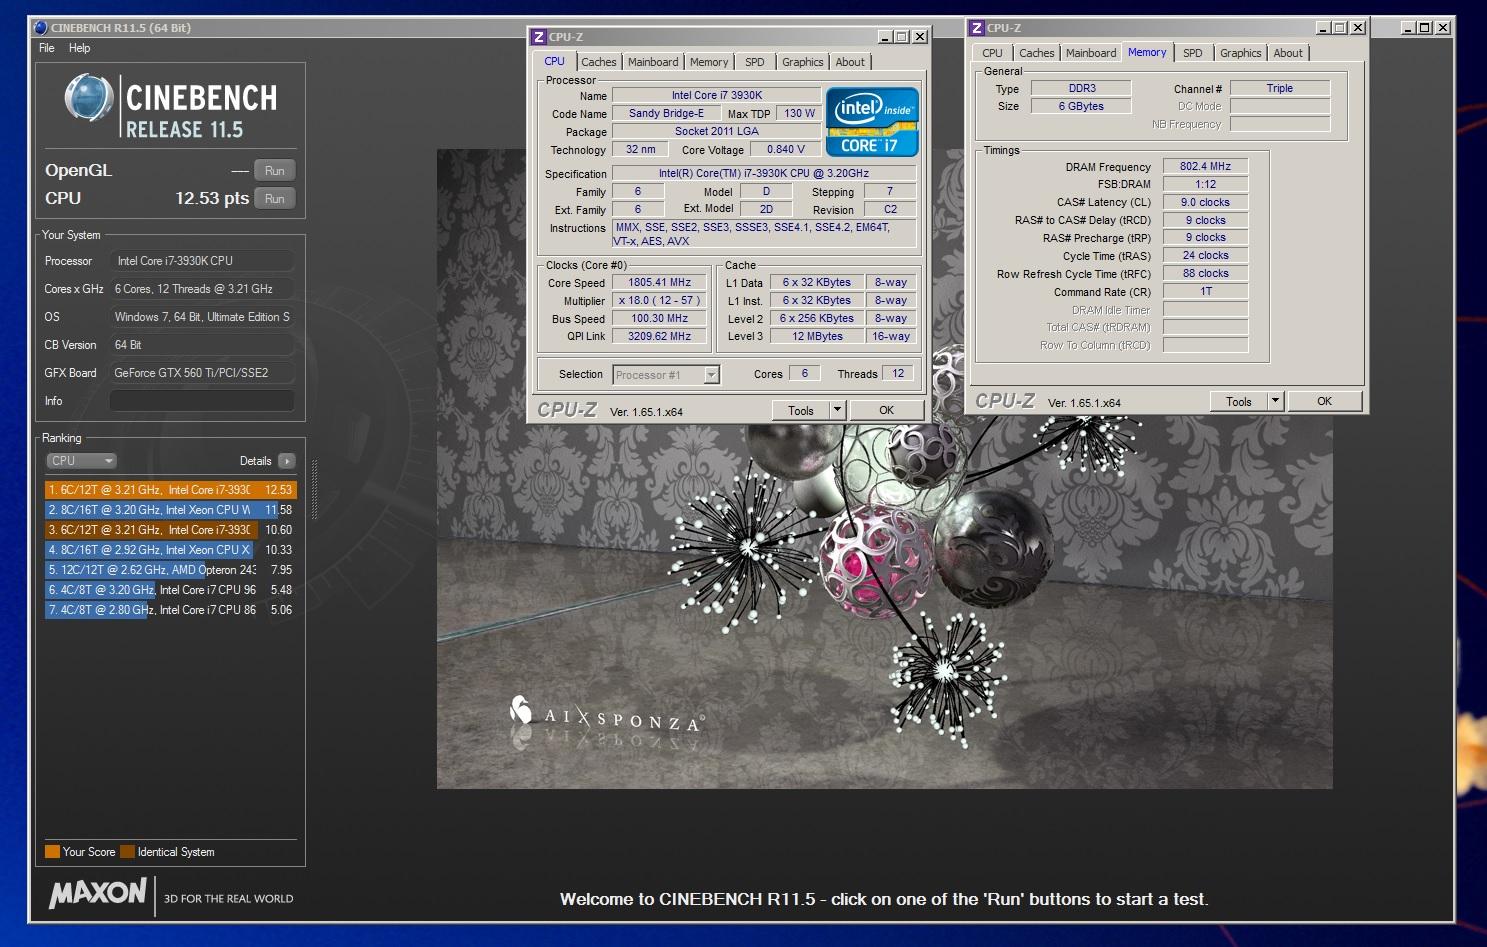Expand Tools dropdown arrow in first CPU-Z window

point(838,410)
